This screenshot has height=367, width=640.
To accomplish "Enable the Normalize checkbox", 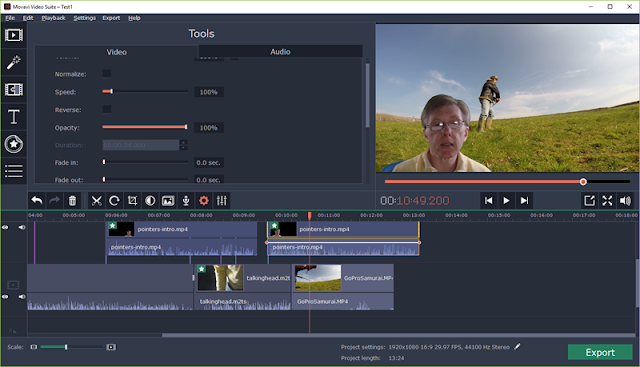I will [x=107, y=73].
